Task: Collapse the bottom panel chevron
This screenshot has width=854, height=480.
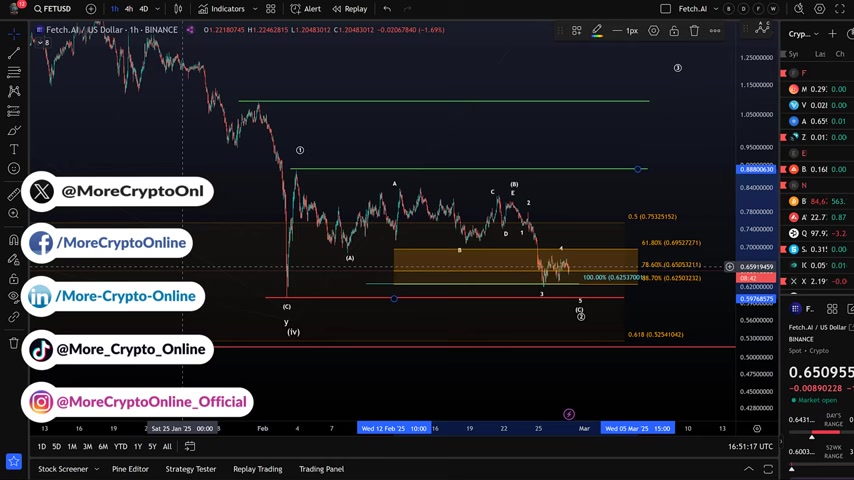Action: [749, 469]
